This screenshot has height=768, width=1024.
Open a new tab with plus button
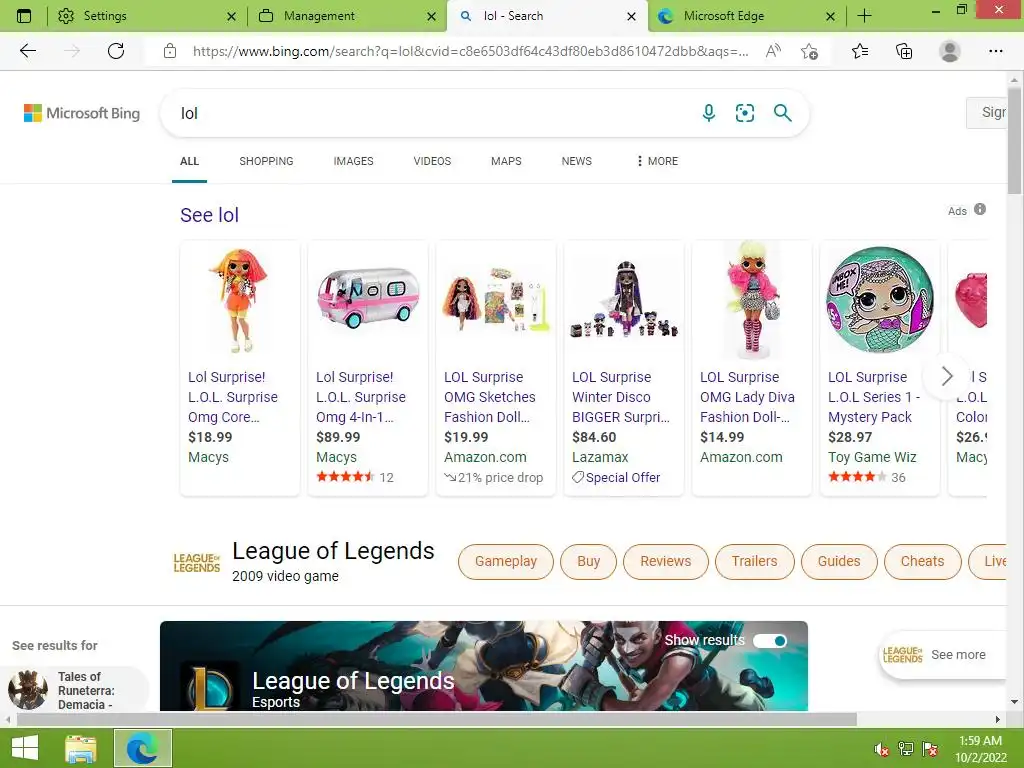tap(865, 16)
